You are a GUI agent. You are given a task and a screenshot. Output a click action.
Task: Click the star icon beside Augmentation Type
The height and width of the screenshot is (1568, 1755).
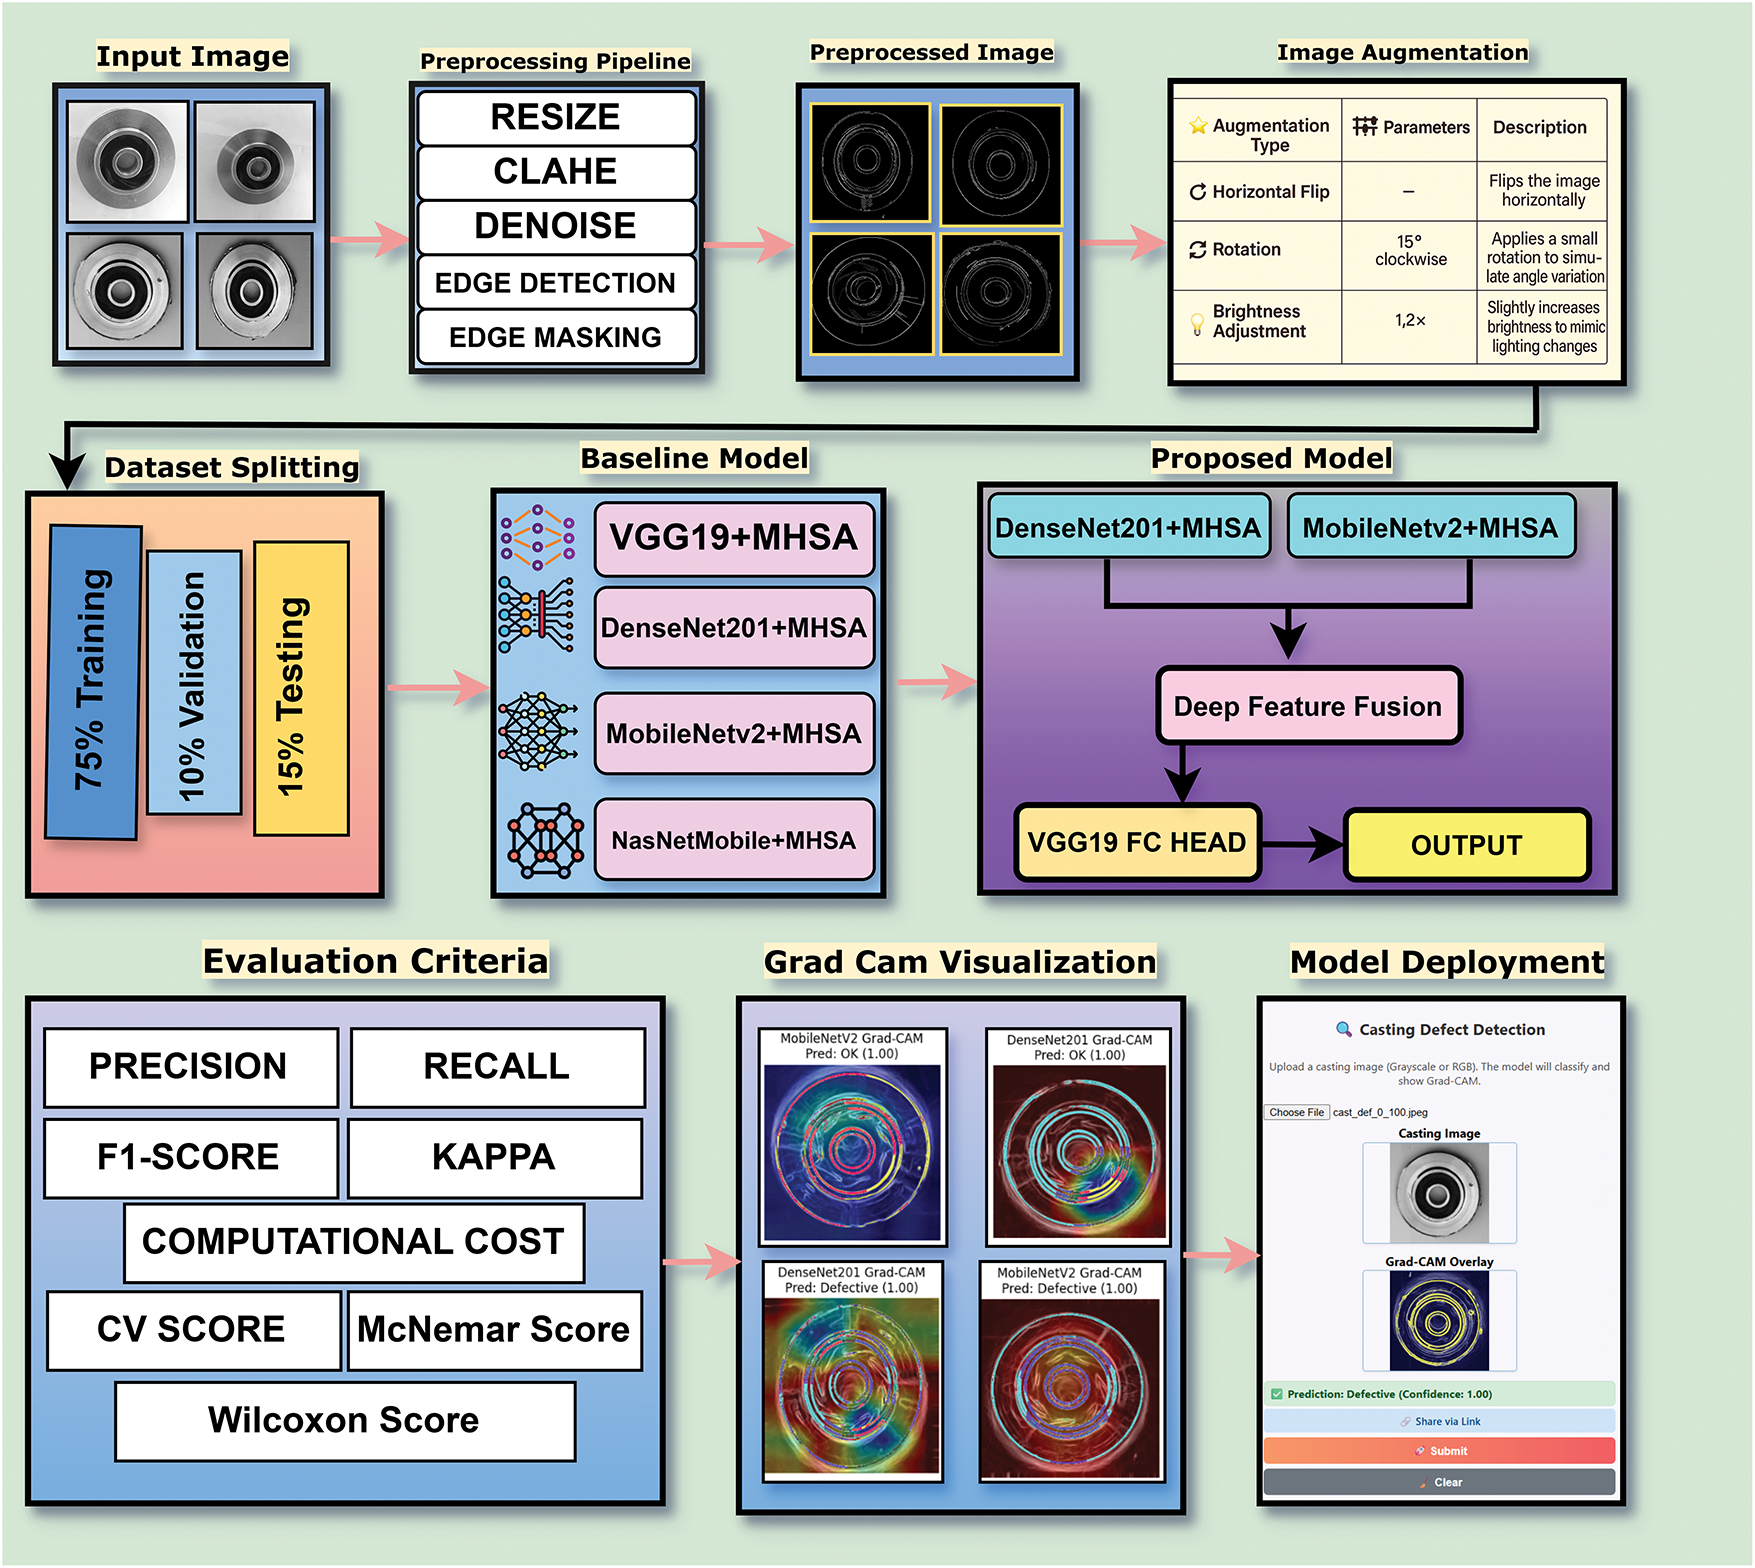[x=1197, y=126]
